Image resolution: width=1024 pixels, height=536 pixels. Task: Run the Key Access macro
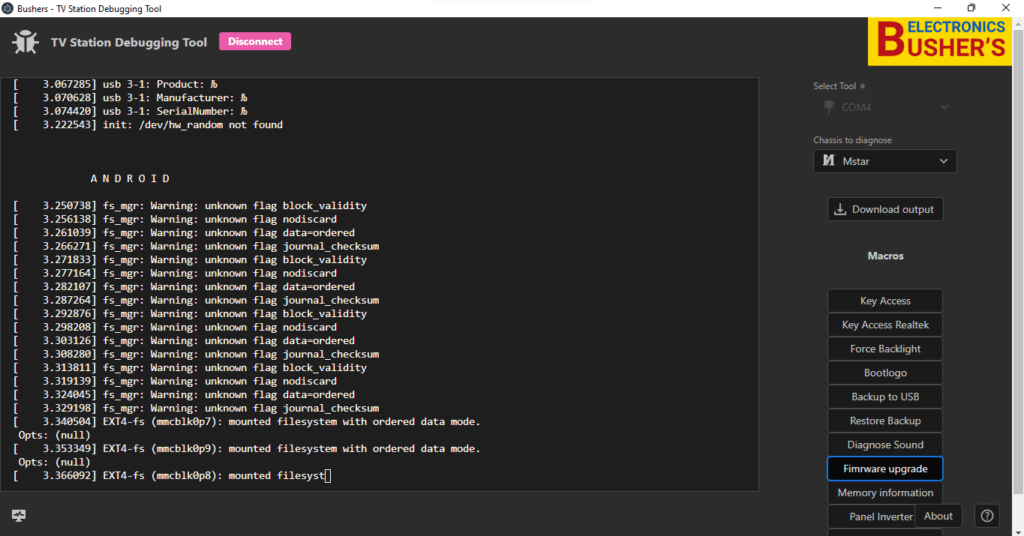click(884, 301)
